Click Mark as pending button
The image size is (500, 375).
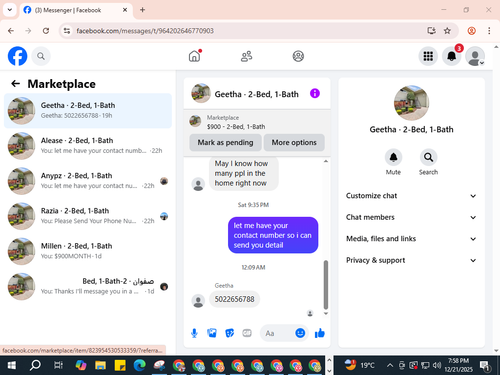[x=225, y=143]
